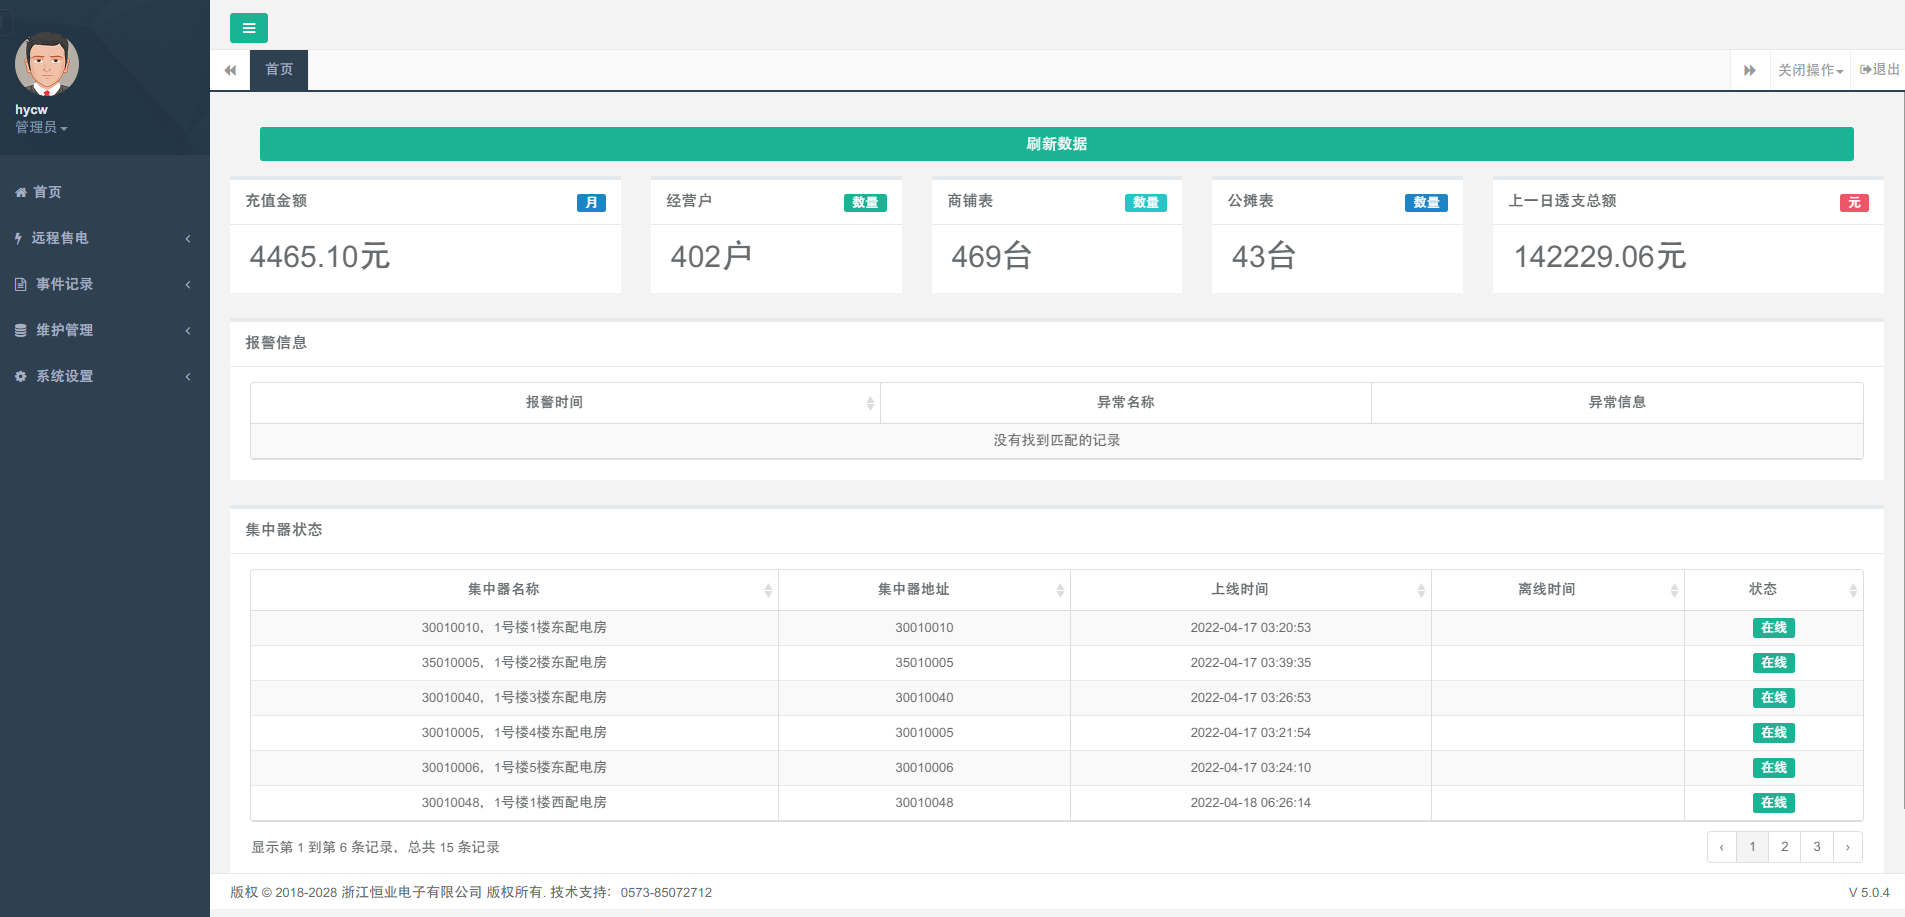Open the 关闭操作 dropdown
Screen dimensions: 1905x917
click(x=1810, y=69)
